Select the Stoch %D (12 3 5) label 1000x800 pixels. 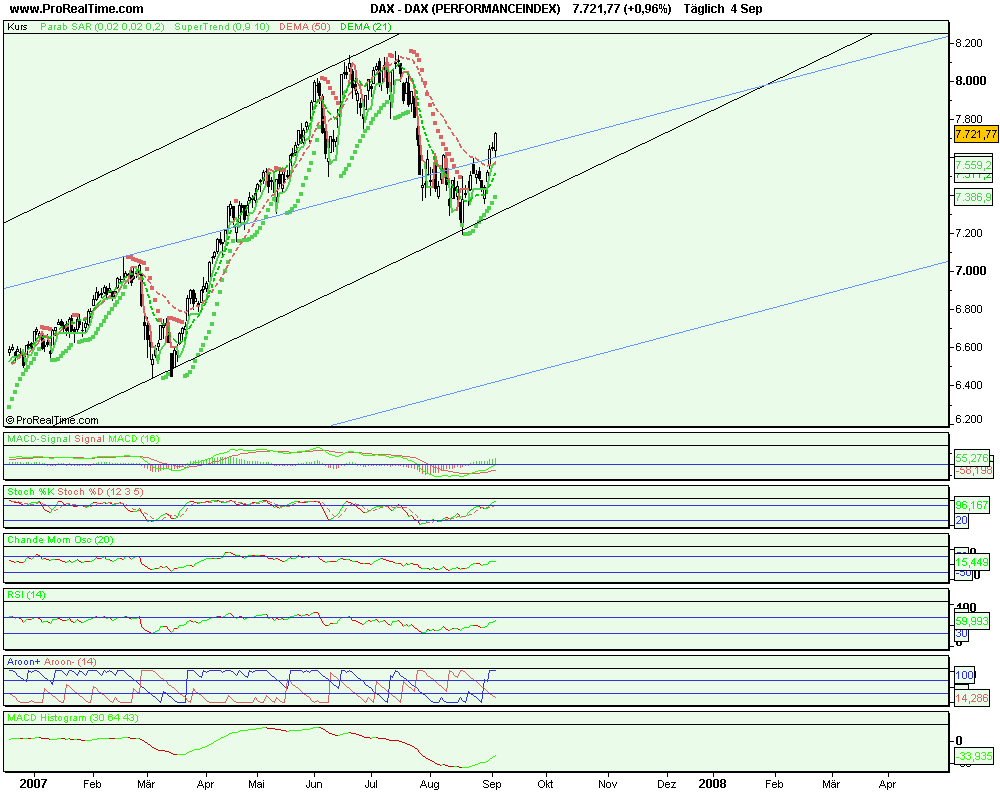(x=101, y=492)
